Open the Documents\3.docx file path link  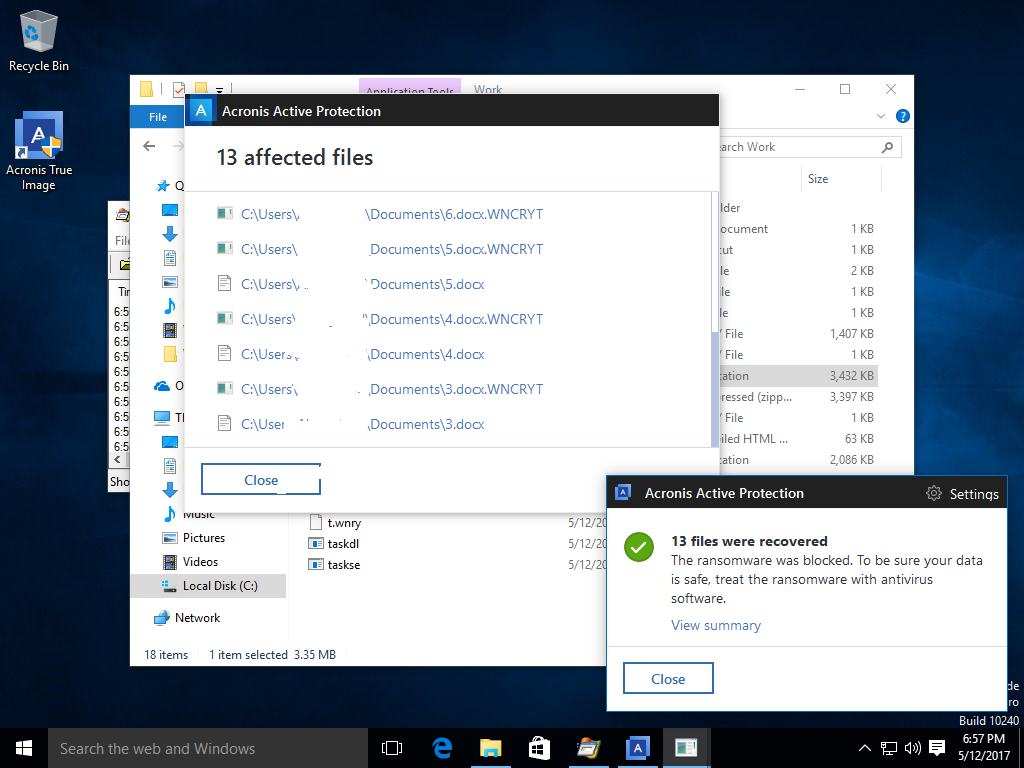[x=362, y=424]
